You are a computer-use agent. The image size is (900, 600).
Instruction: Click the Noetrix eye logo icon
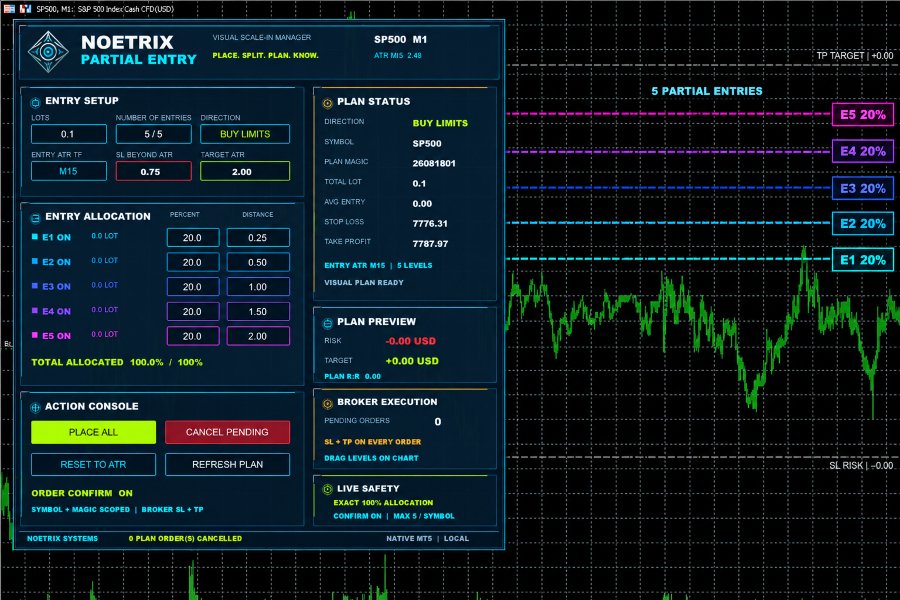(48, 52)
